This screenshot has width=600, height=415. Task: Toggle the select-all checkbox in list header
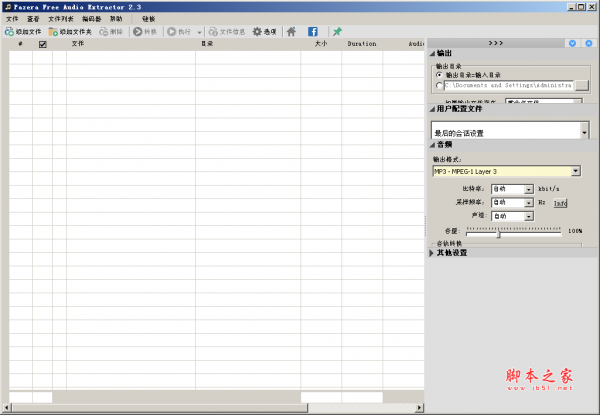point(42,44)
